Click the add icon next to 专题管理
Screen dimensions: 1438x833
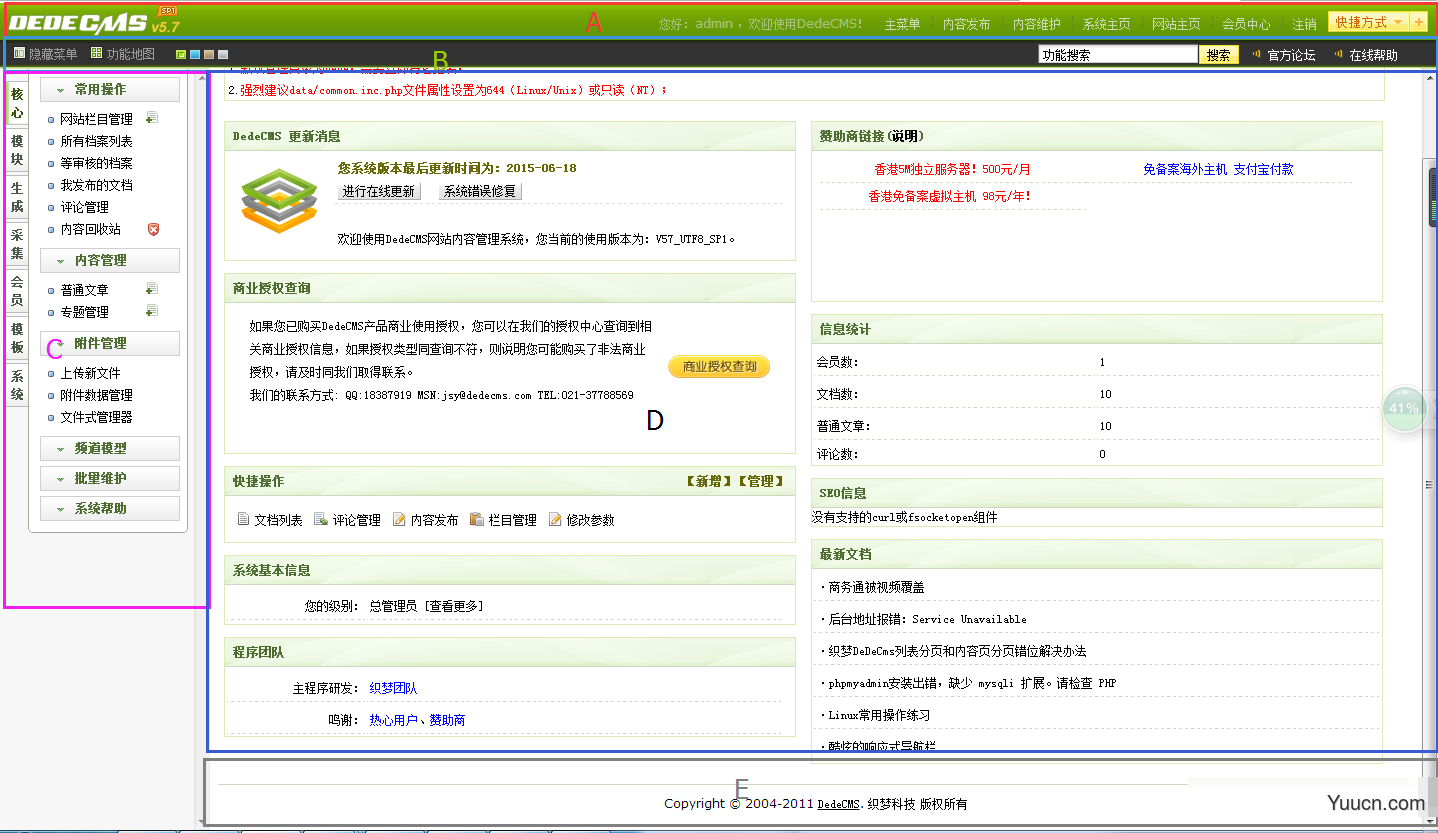point(152,311)
